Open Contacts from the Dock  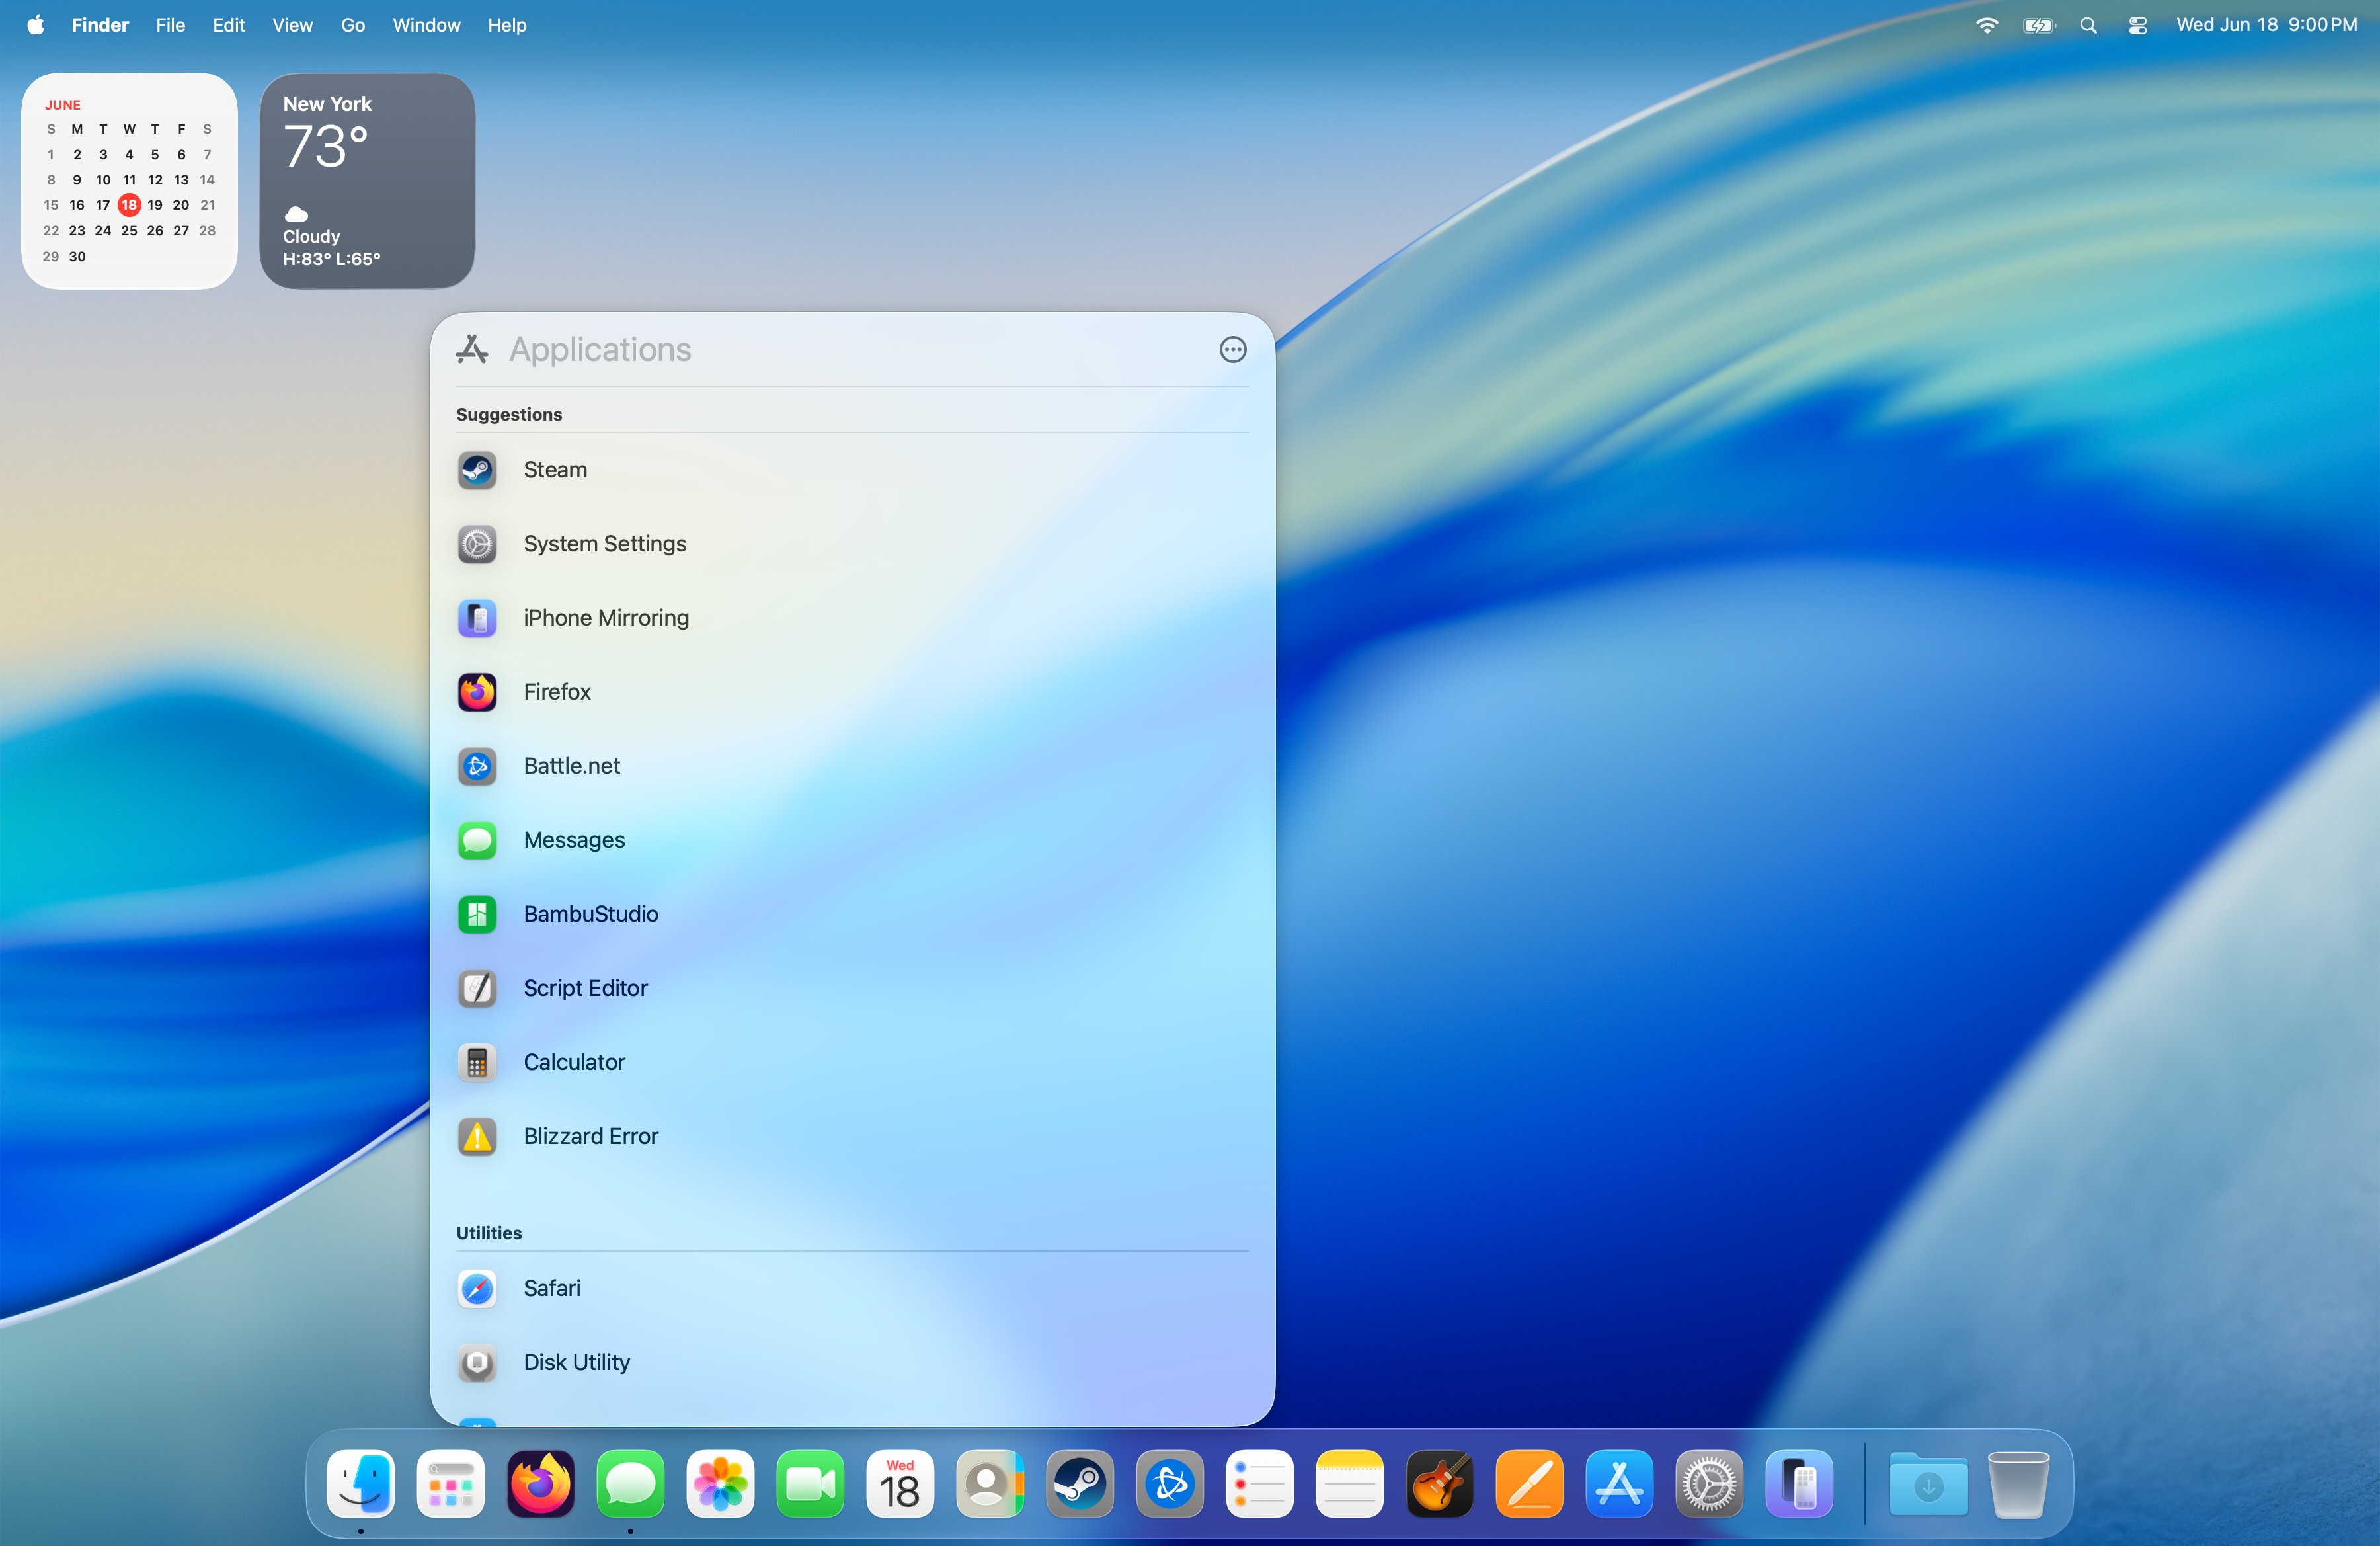[990, 1483]
